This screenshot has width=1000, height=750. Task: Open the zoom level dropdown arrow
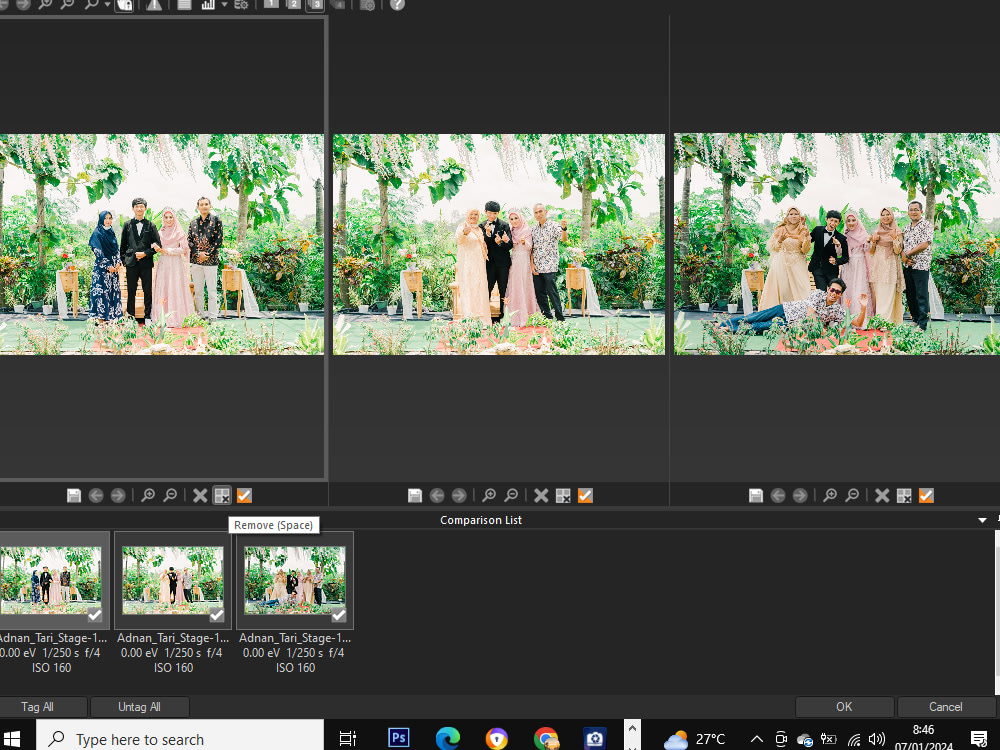tap(107, 5)
